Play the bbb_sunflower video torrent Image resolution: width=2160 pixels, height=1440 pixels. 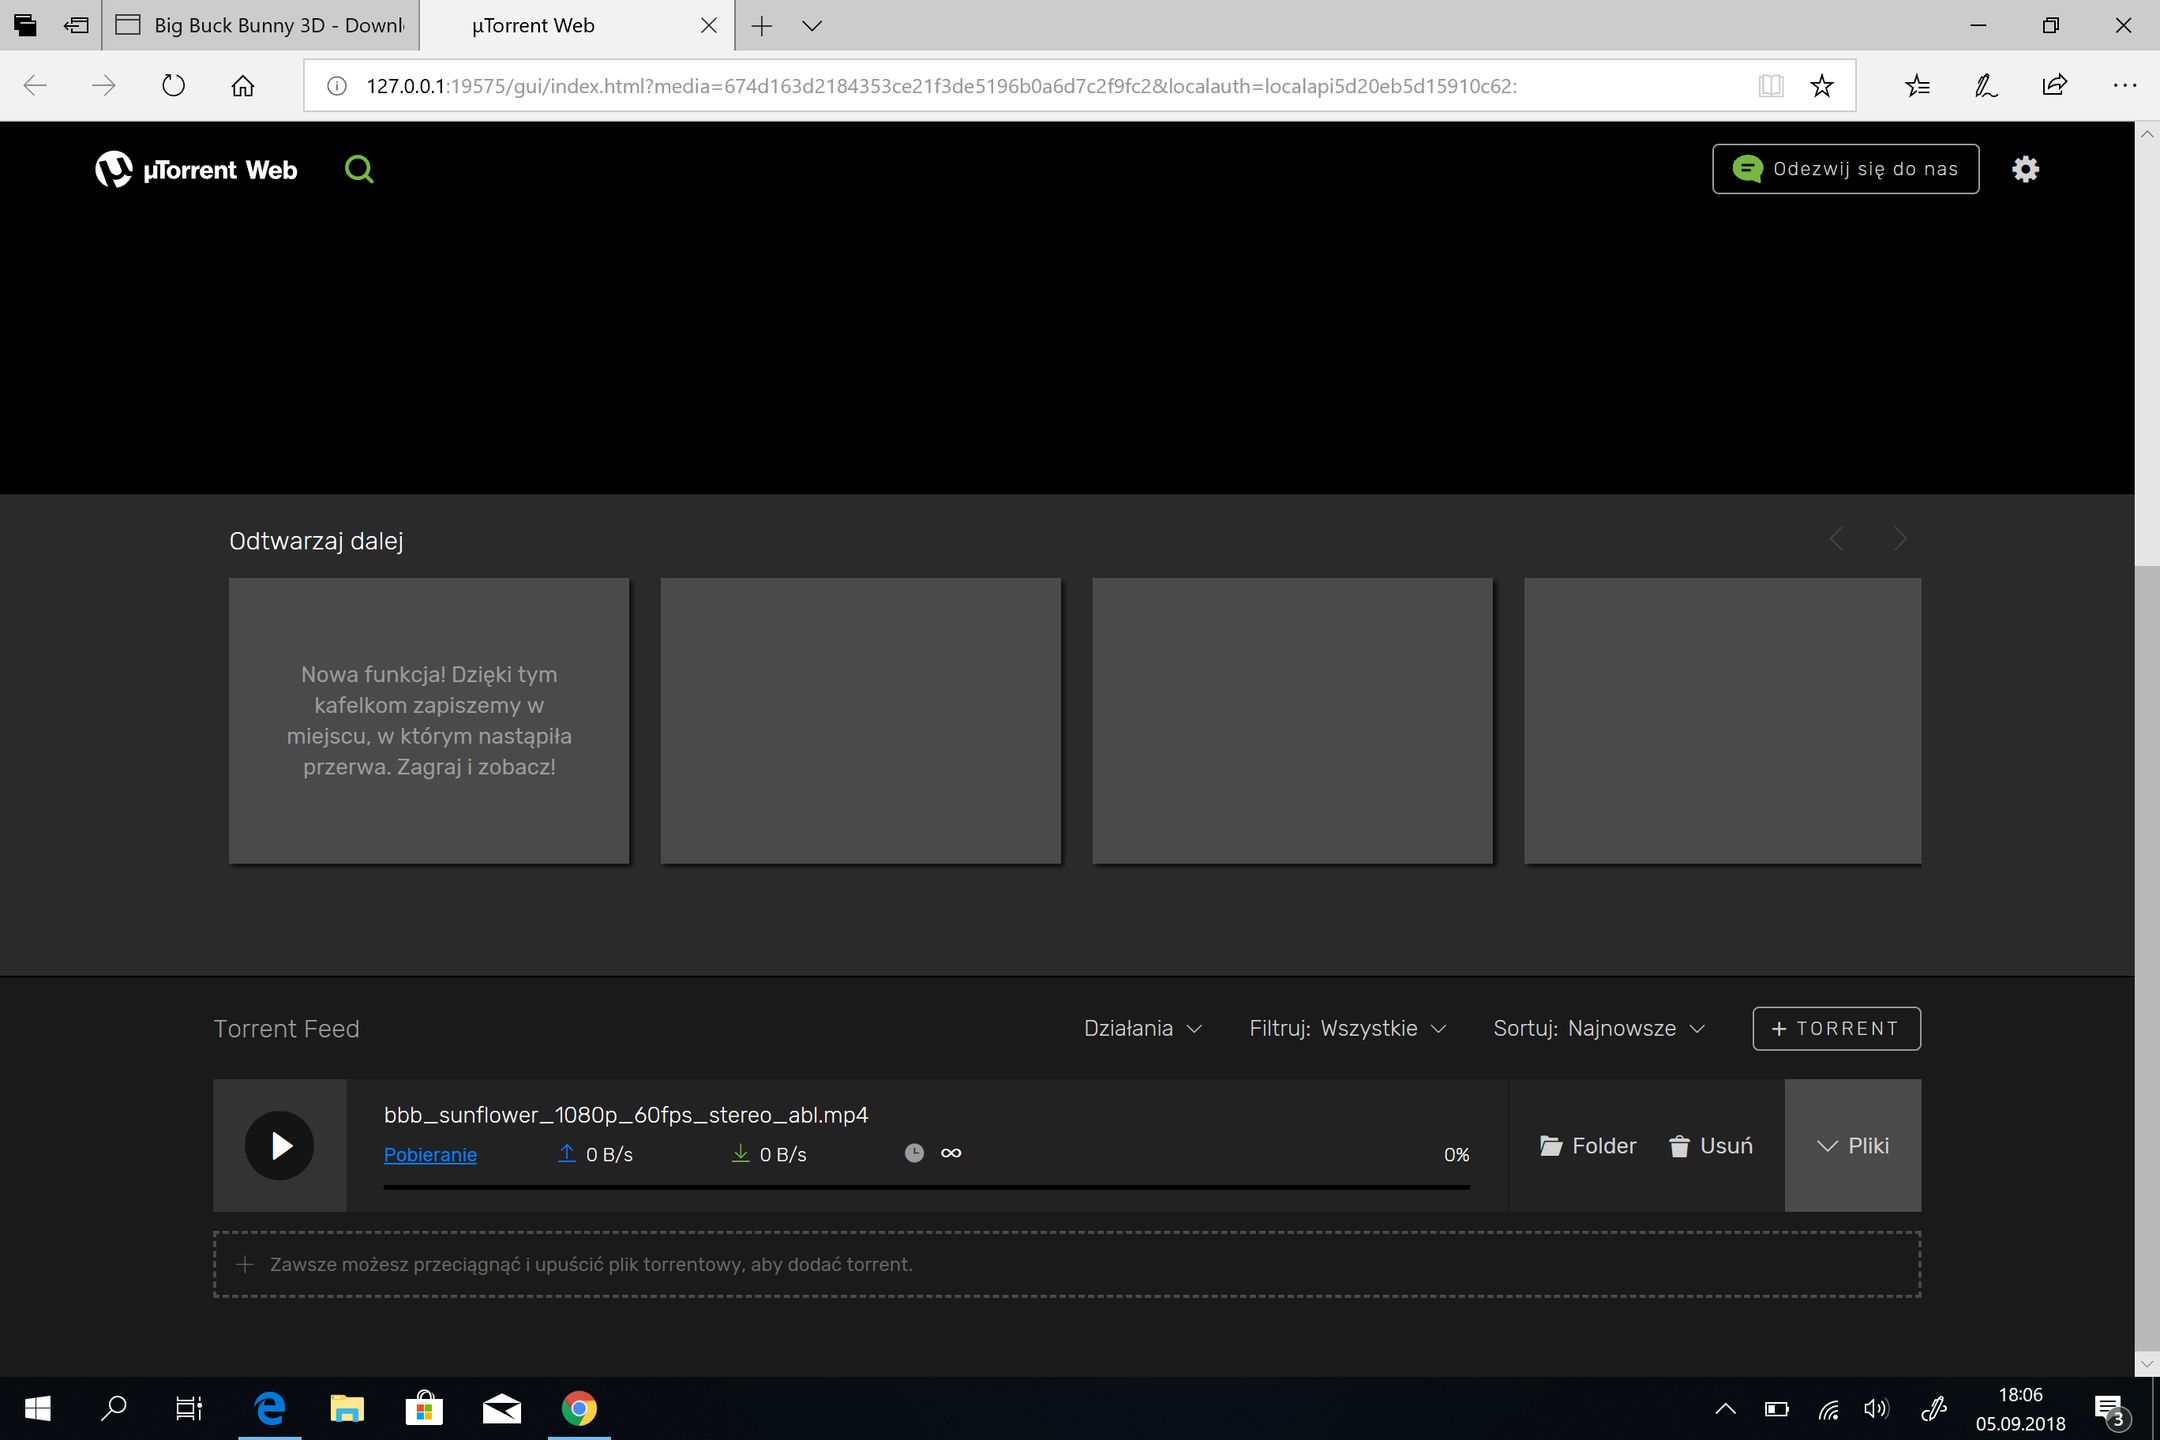280,1146
